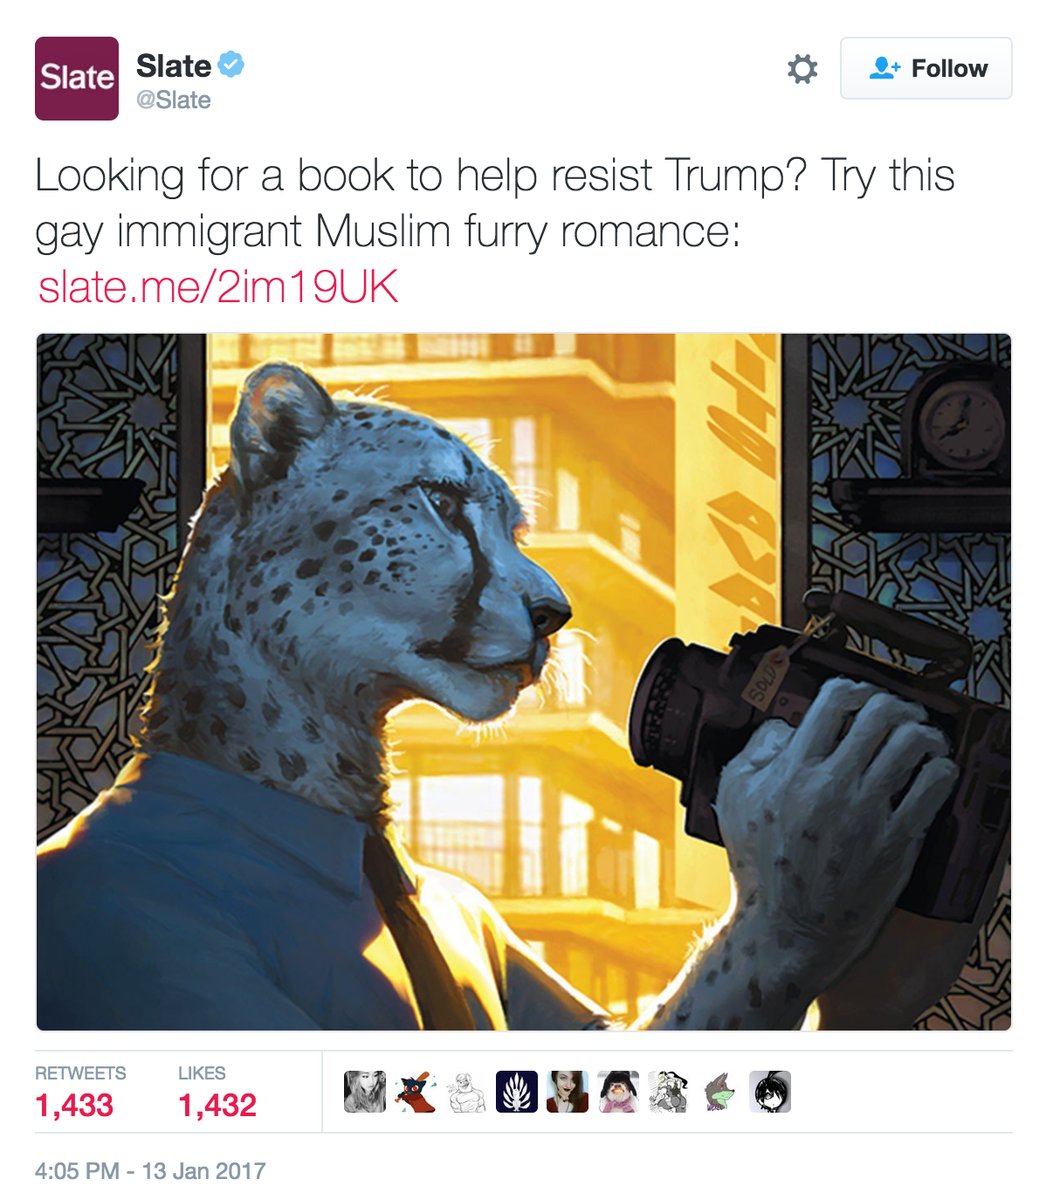Open the gear settings menu
The image size is (1053, 1200).
click(802, 69)
